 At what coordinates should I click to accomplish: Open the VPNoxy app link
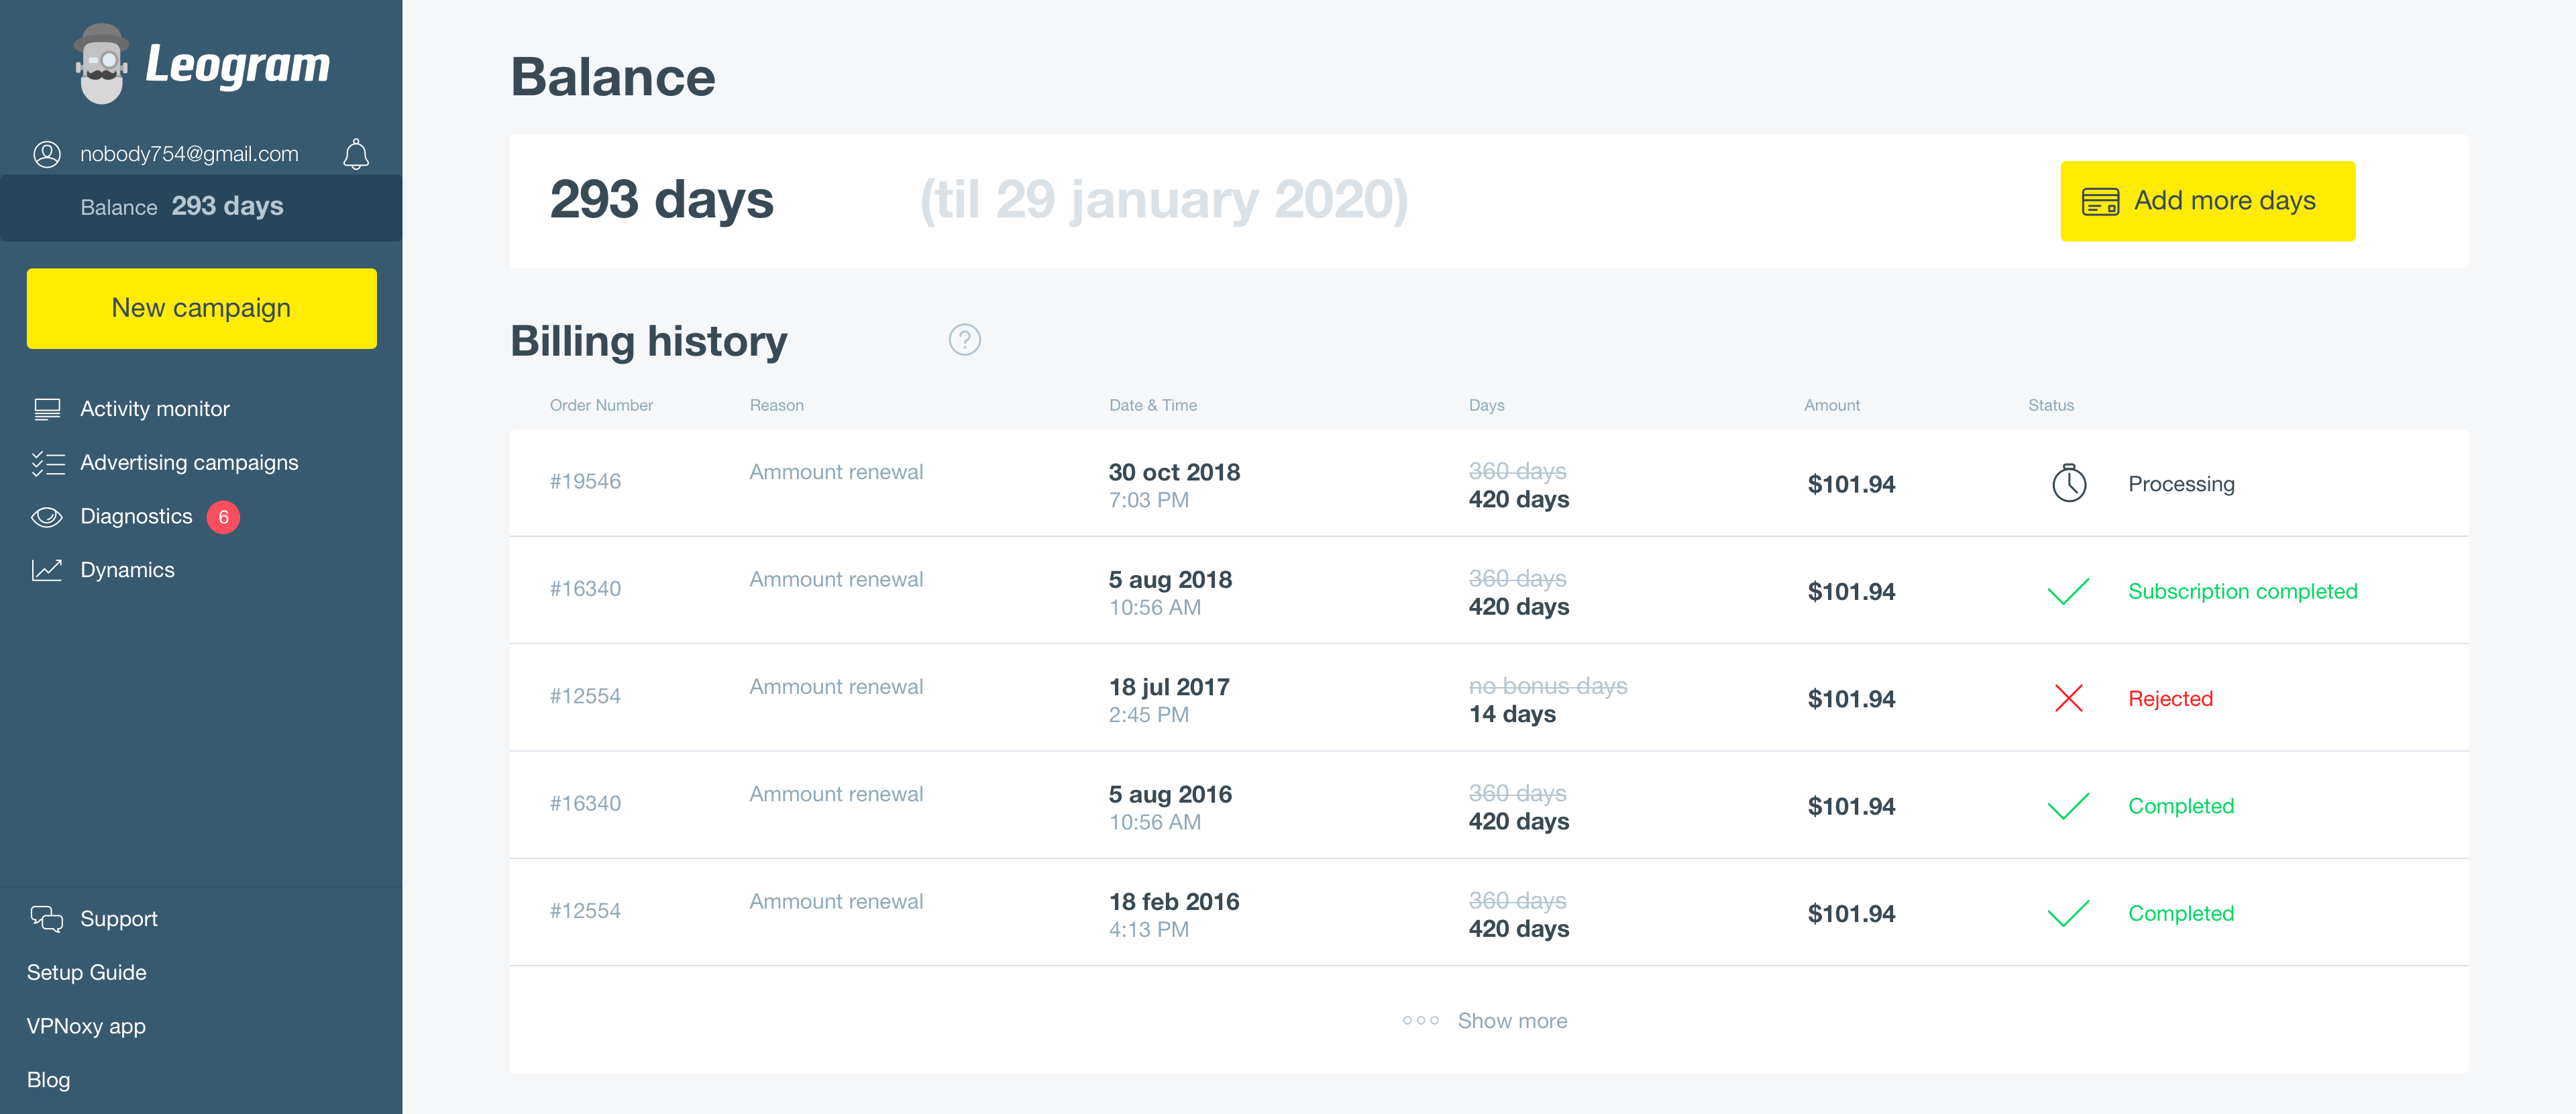[x=86, y=1026]
